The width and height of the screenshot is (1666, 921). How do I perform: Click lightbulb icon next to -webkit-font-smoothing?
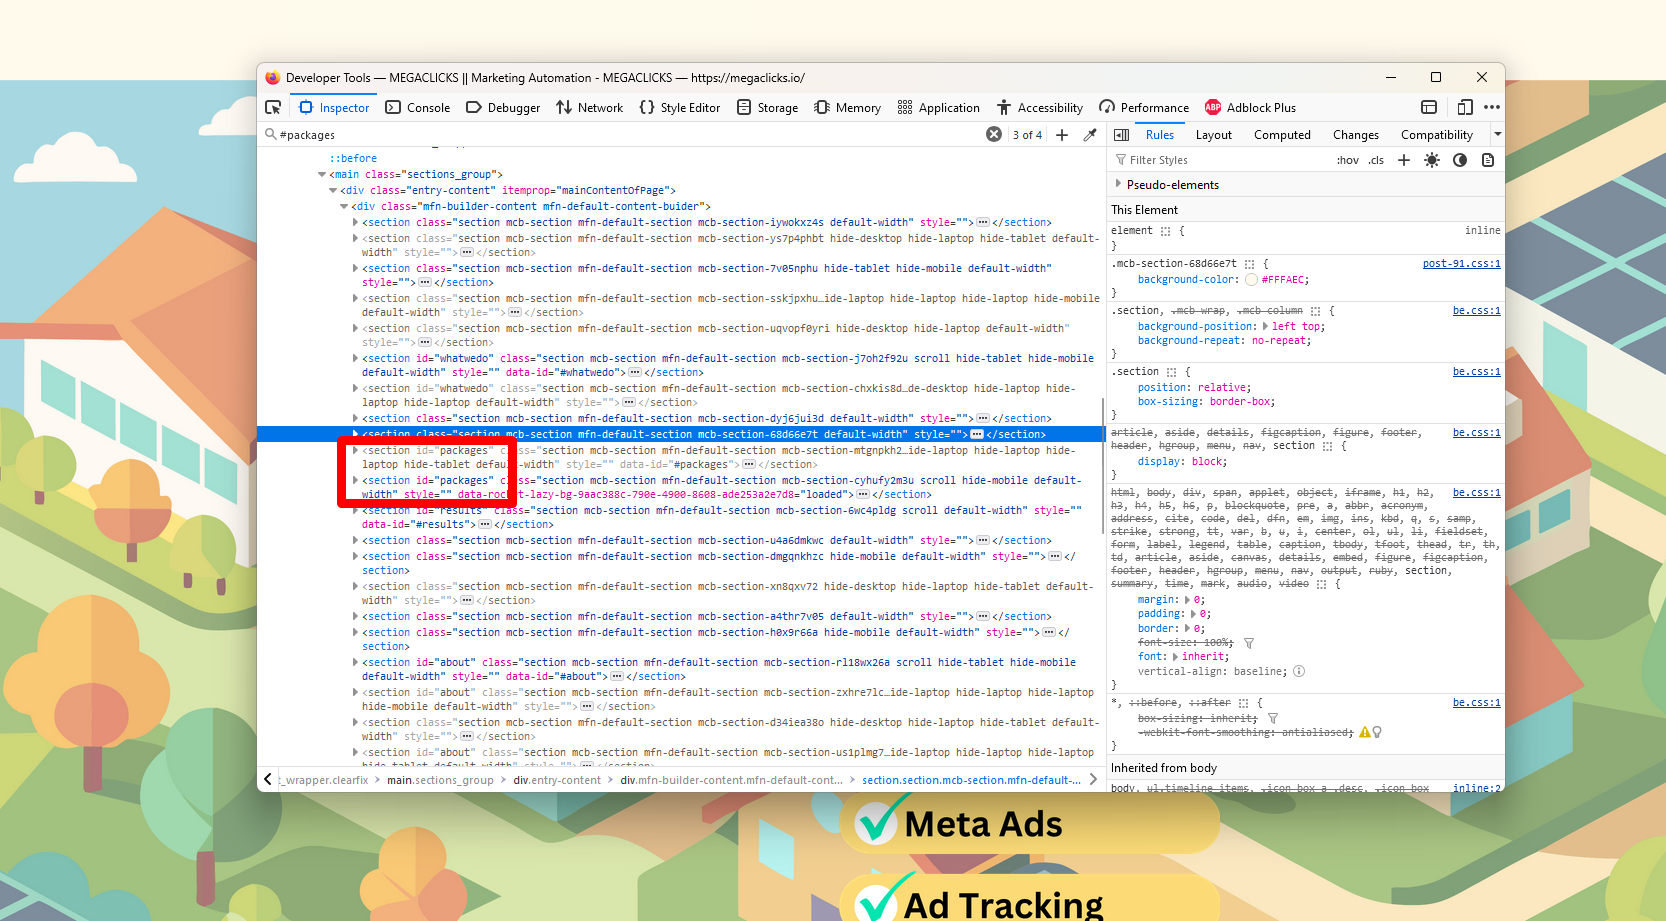tap(1377, 732)
